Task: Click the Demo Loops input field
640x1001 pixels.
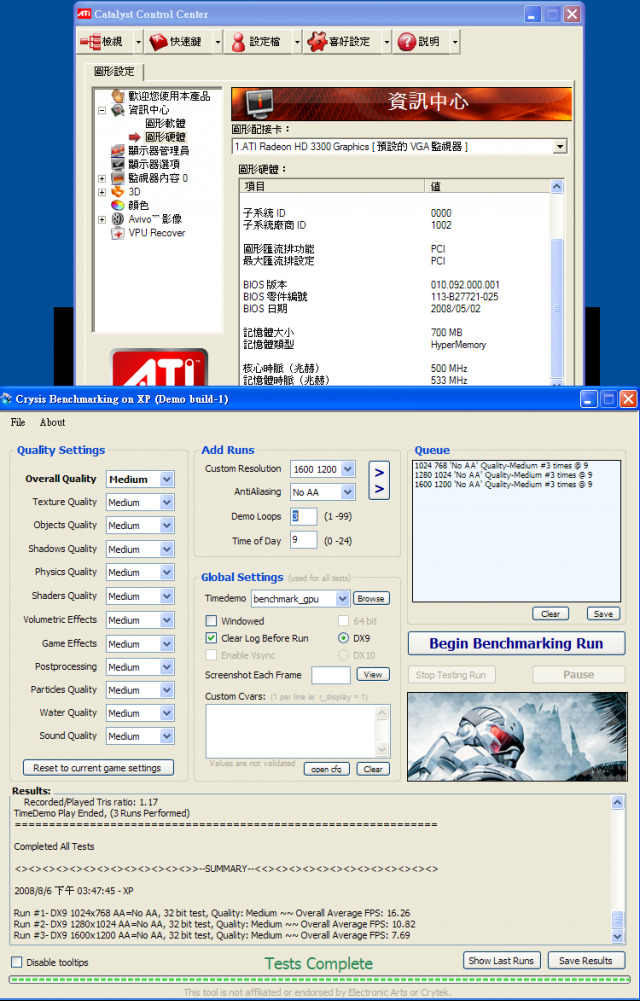Action: pyautogui.click(x=304, y=516)
